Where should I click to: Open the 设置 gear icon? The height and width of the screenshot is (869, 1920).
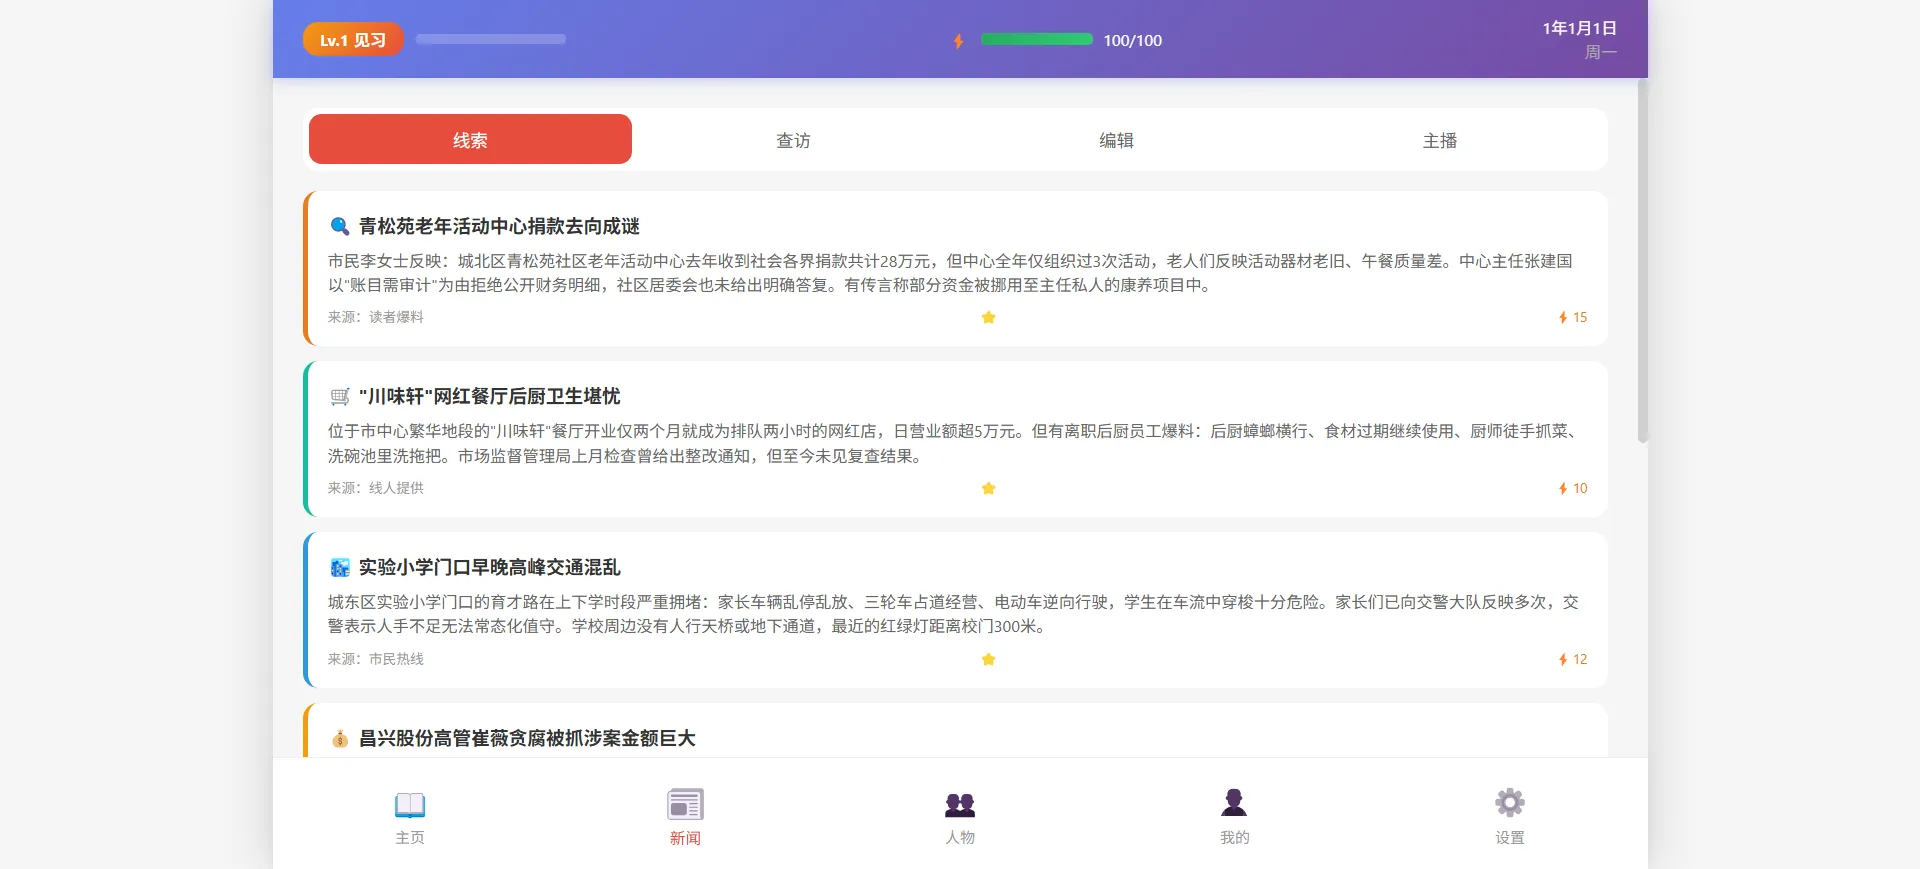1509,803
